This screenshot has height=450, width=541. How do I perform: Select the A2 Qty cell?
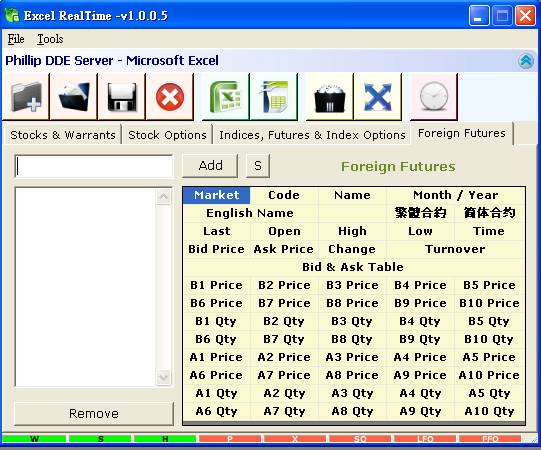[x=284, y=393]
